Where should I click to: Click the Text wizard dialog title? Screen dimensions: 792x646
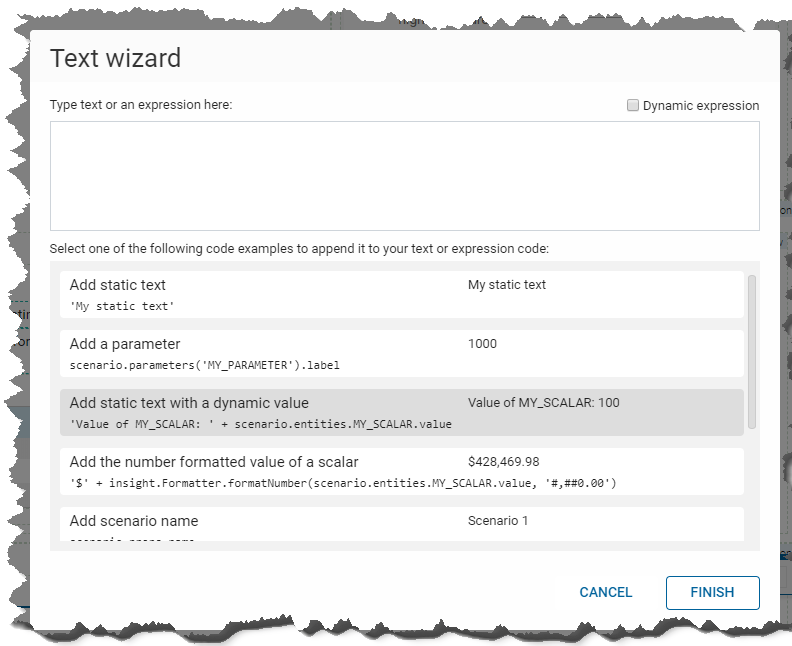click(x=116, y=58)
